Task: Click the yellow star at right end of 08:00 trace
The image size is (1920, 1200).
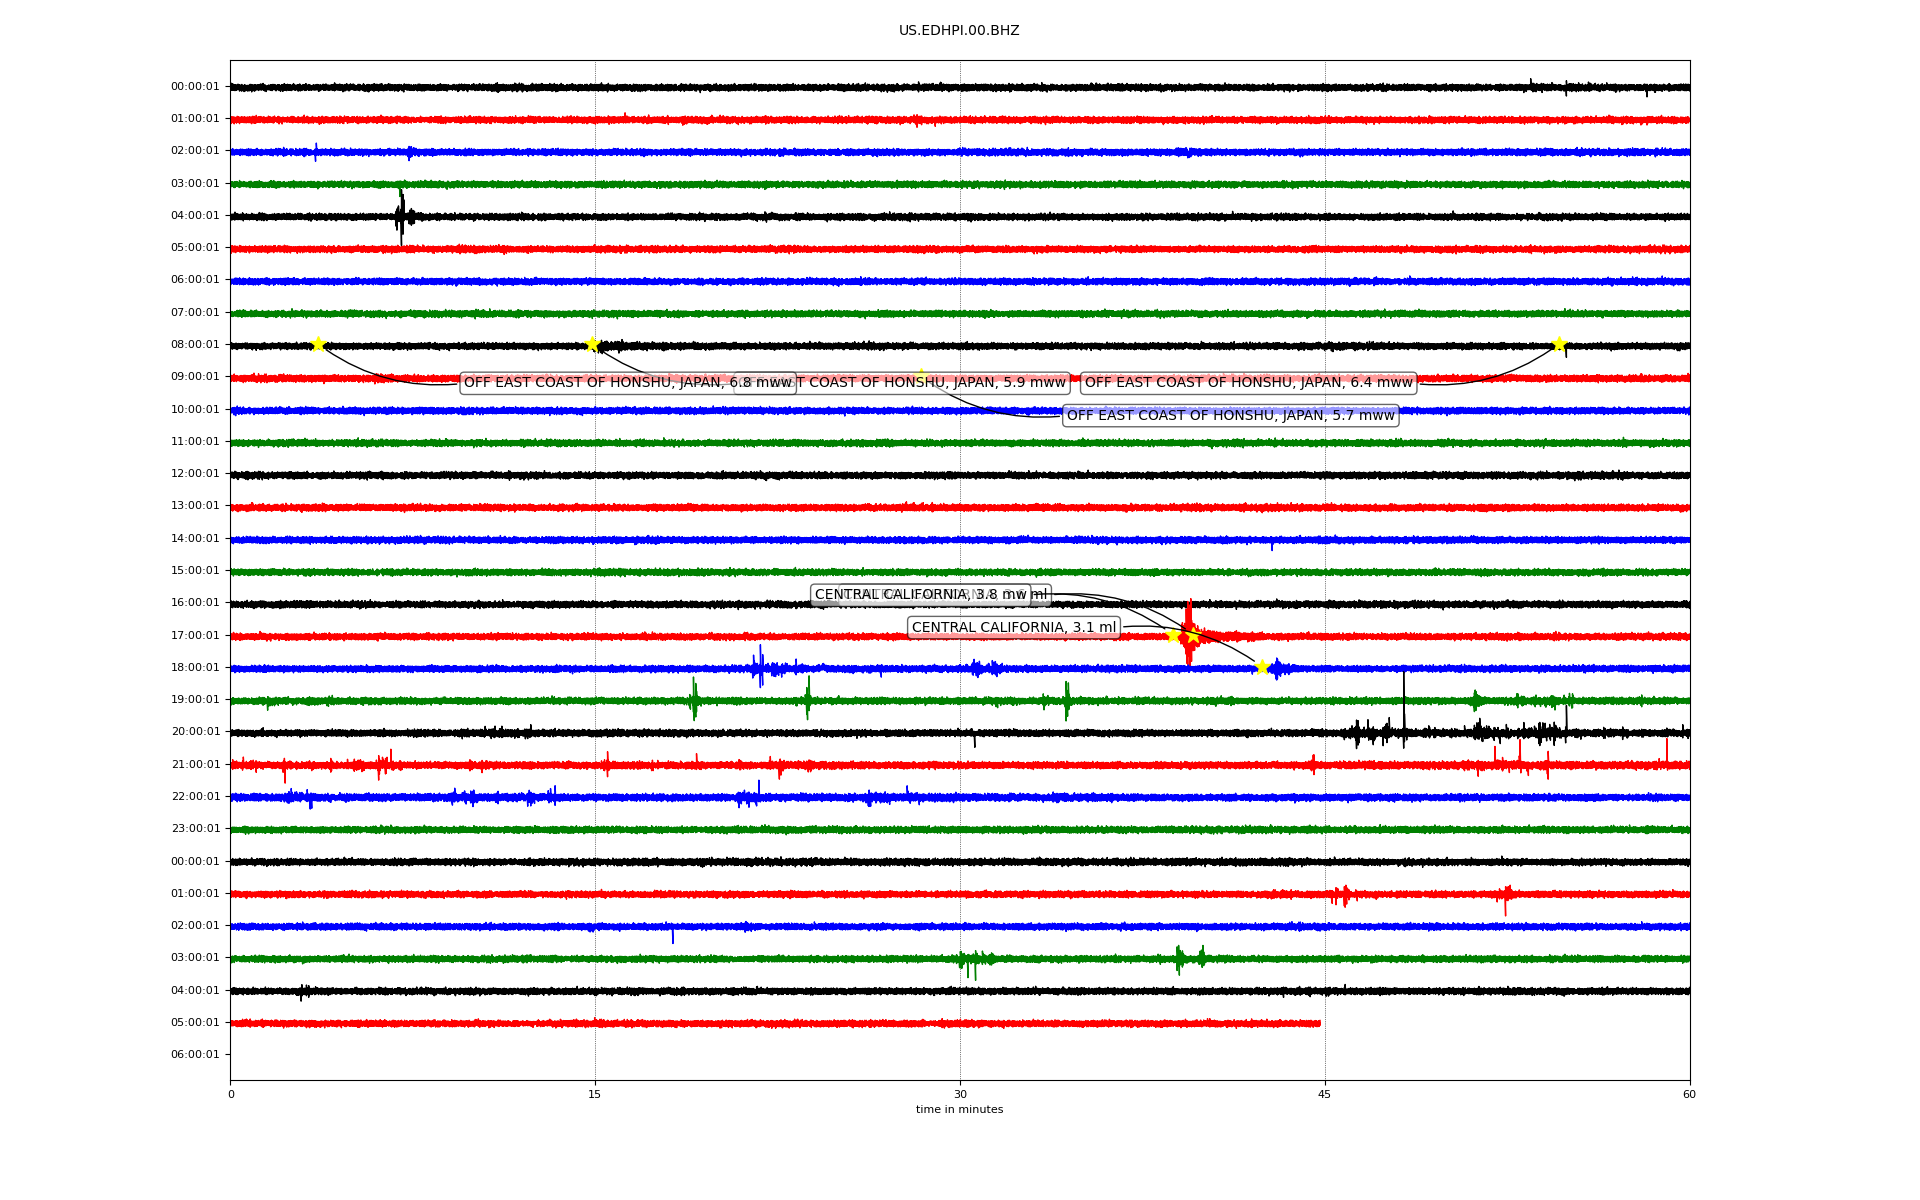Action: click(1558, 344)
